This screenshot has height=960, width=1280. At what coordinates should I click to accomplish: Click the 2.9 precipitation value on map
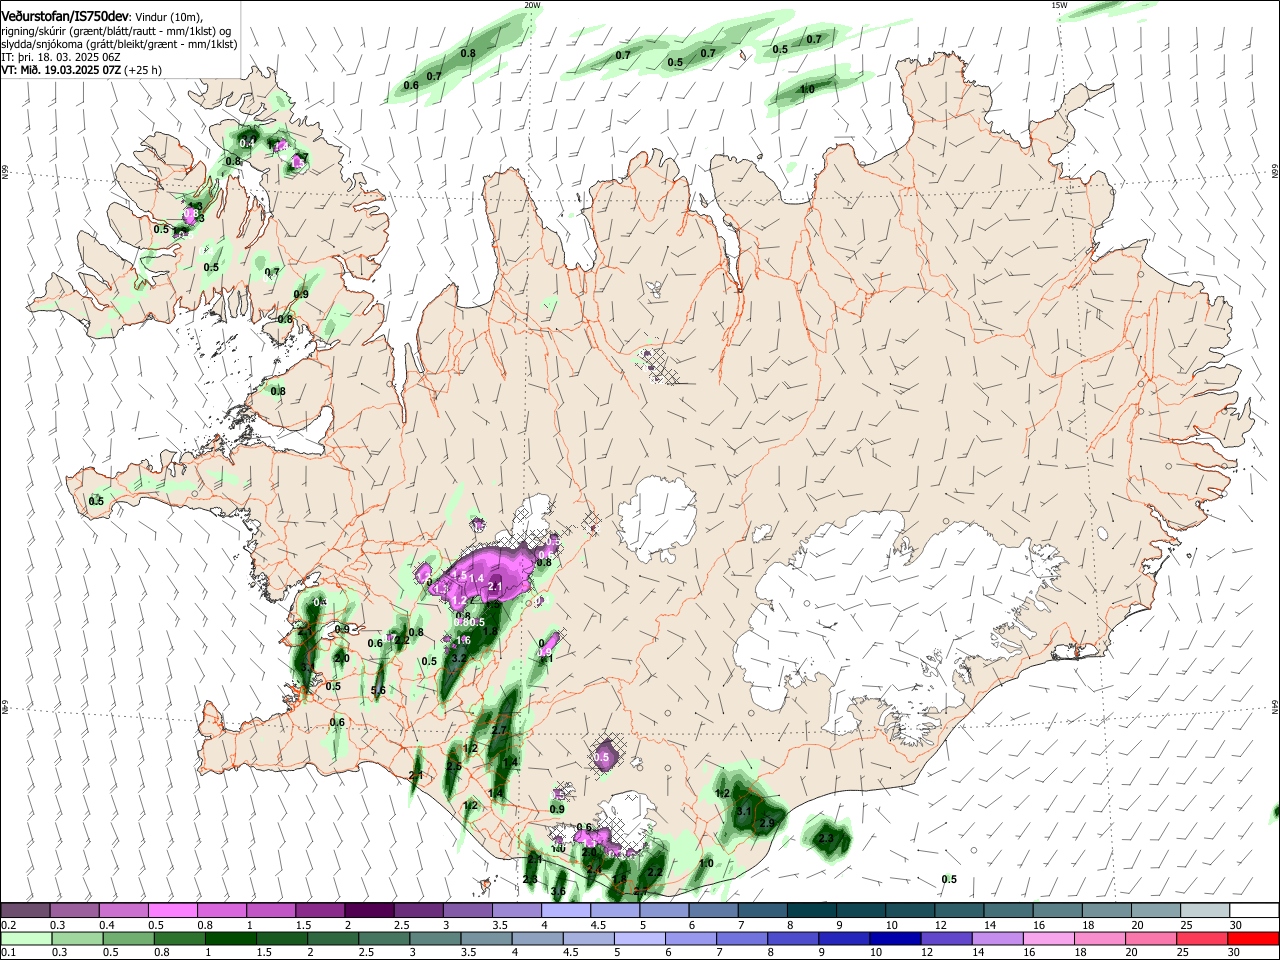[x=767, y=823]
